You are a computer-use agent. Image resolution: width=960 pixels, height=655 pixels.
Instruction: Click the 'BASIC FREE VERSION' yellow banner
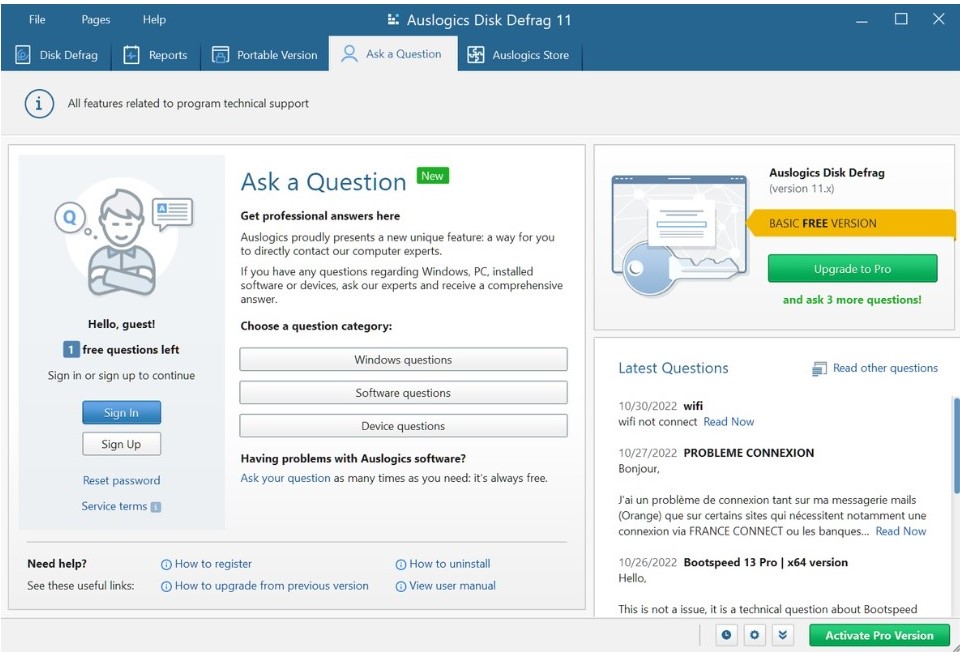pos(851,223)
